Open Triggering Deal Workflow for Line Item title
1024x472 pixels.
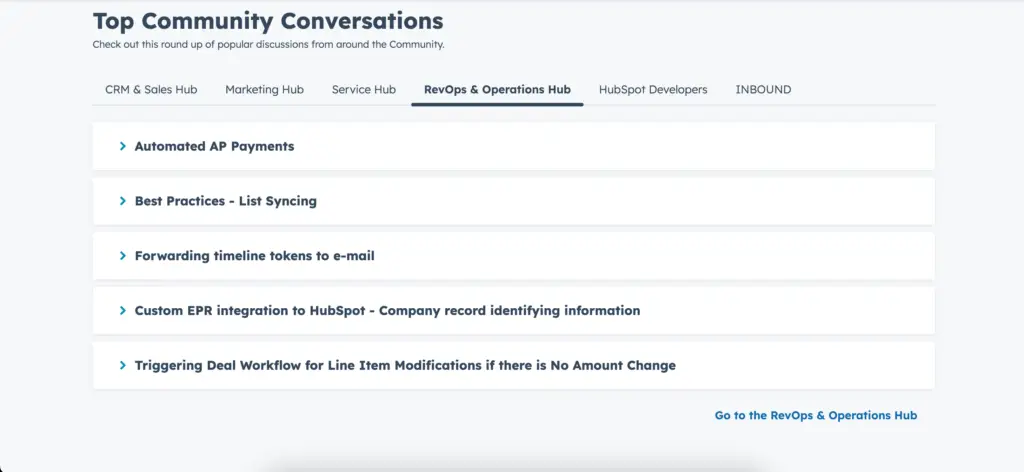coord(405,366)
